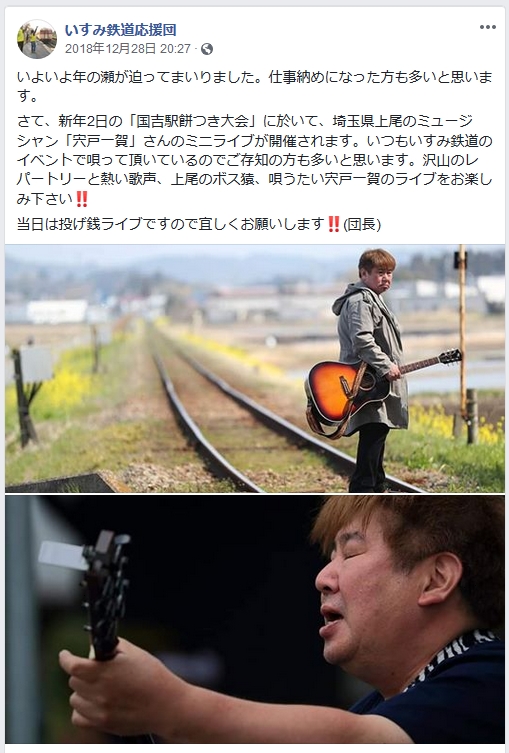Screen dimensions: 509x753
Task: Open the close-up singing man photo
Action: point(254,620)
